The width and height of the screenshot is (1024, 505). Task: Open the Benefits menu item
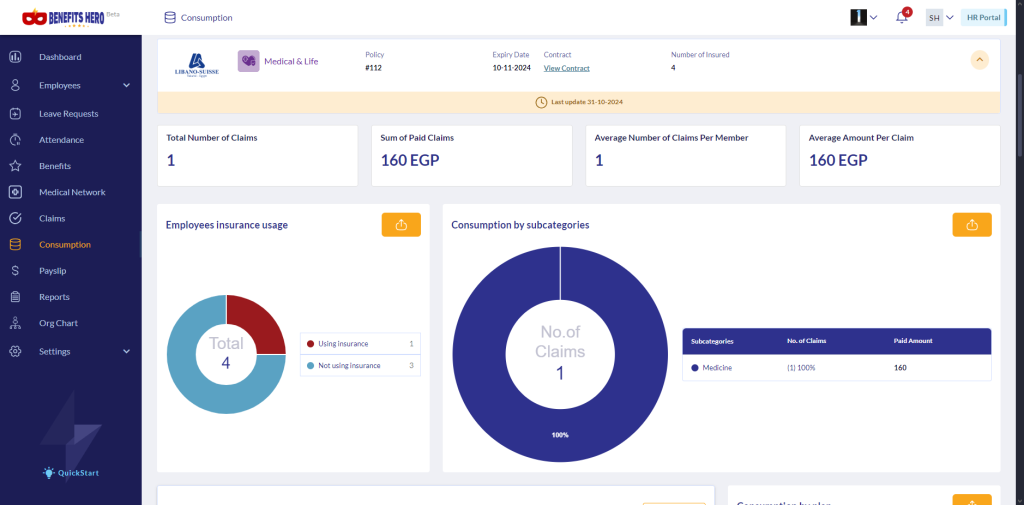[x=55, y=166]
